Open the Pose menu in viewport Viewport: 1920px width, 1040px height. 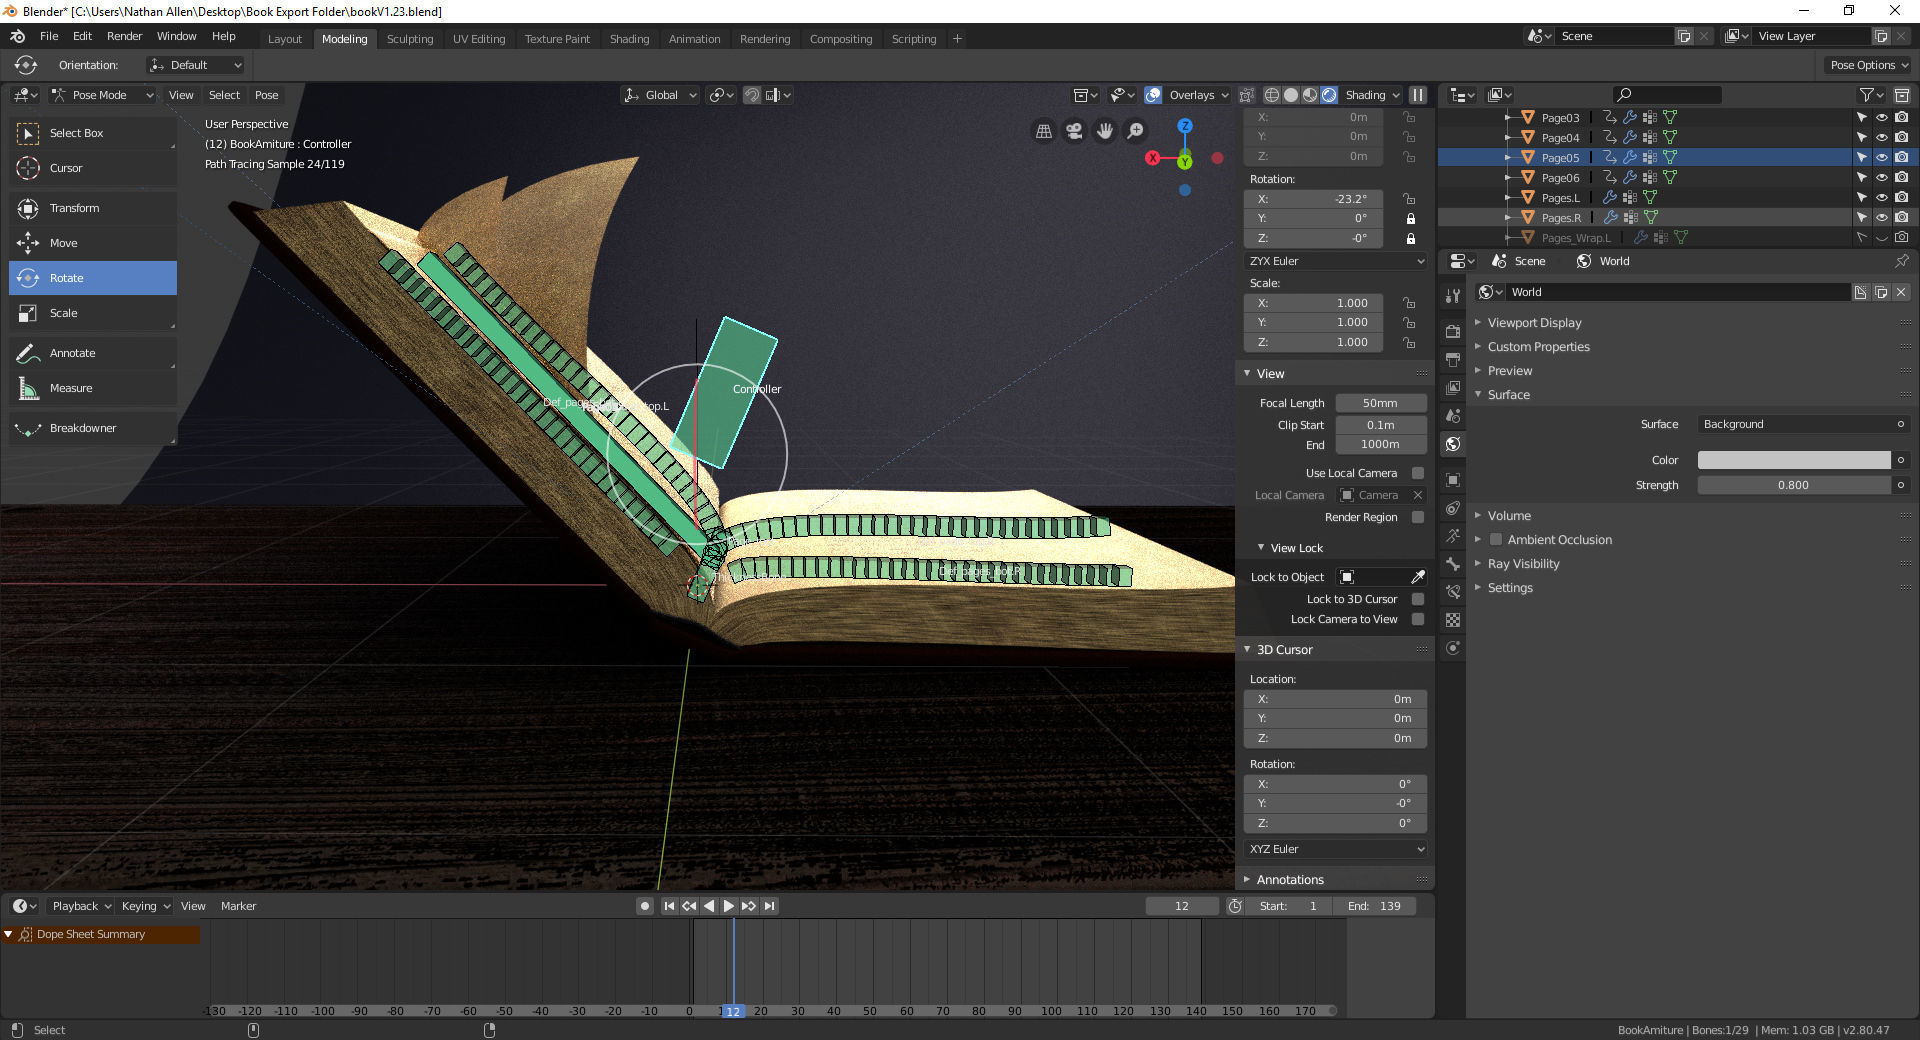[x=267, y=95]
